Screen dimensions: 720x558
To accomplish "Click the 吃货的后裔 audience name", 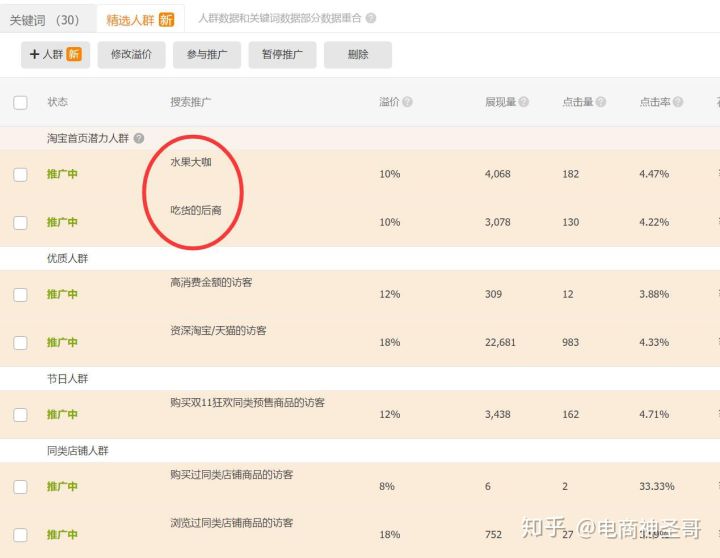I will pos(195,210).
